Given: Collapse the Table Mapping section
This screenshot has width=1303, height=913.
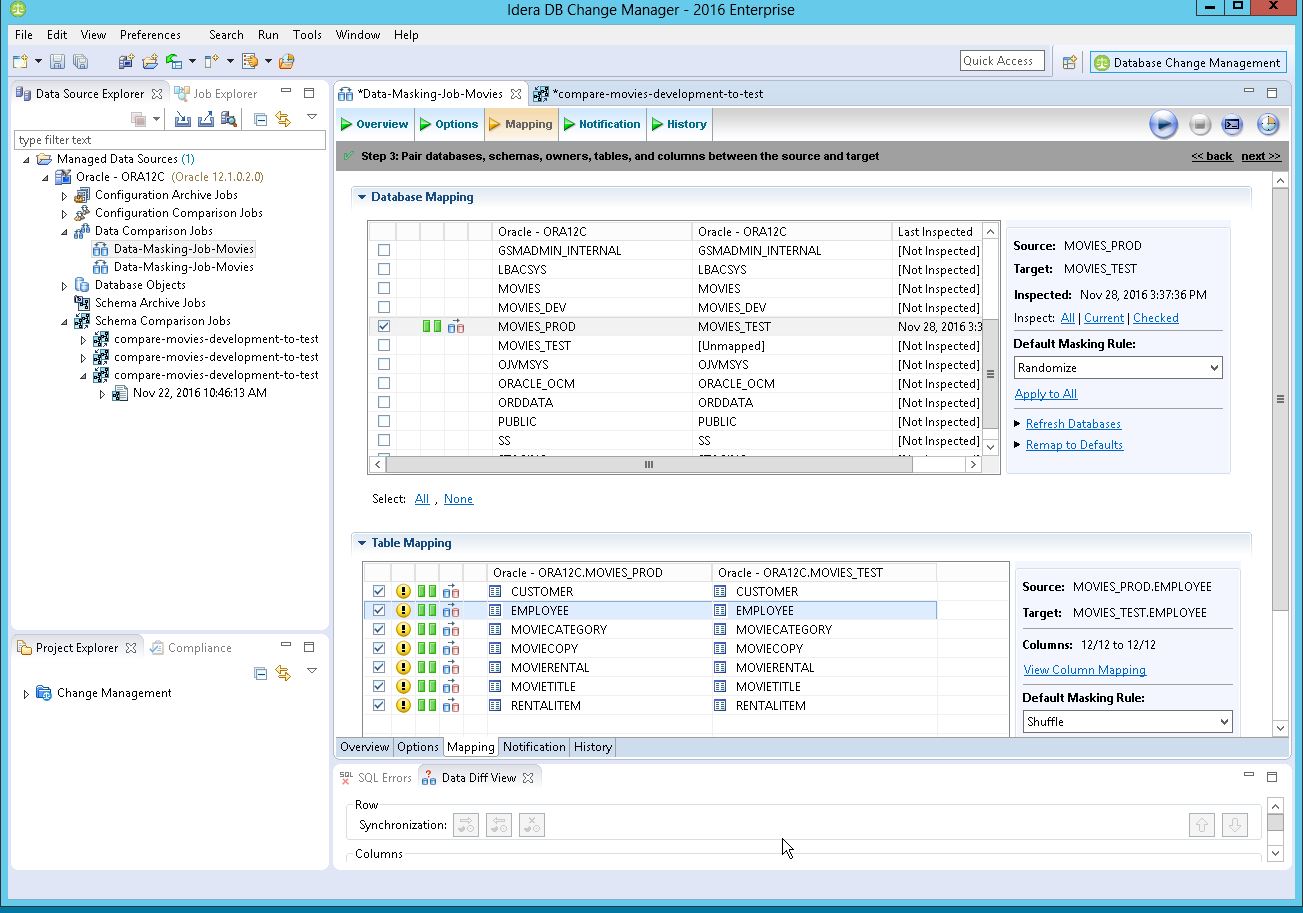Looking at the screenshot, I should (x=362, y=543).
